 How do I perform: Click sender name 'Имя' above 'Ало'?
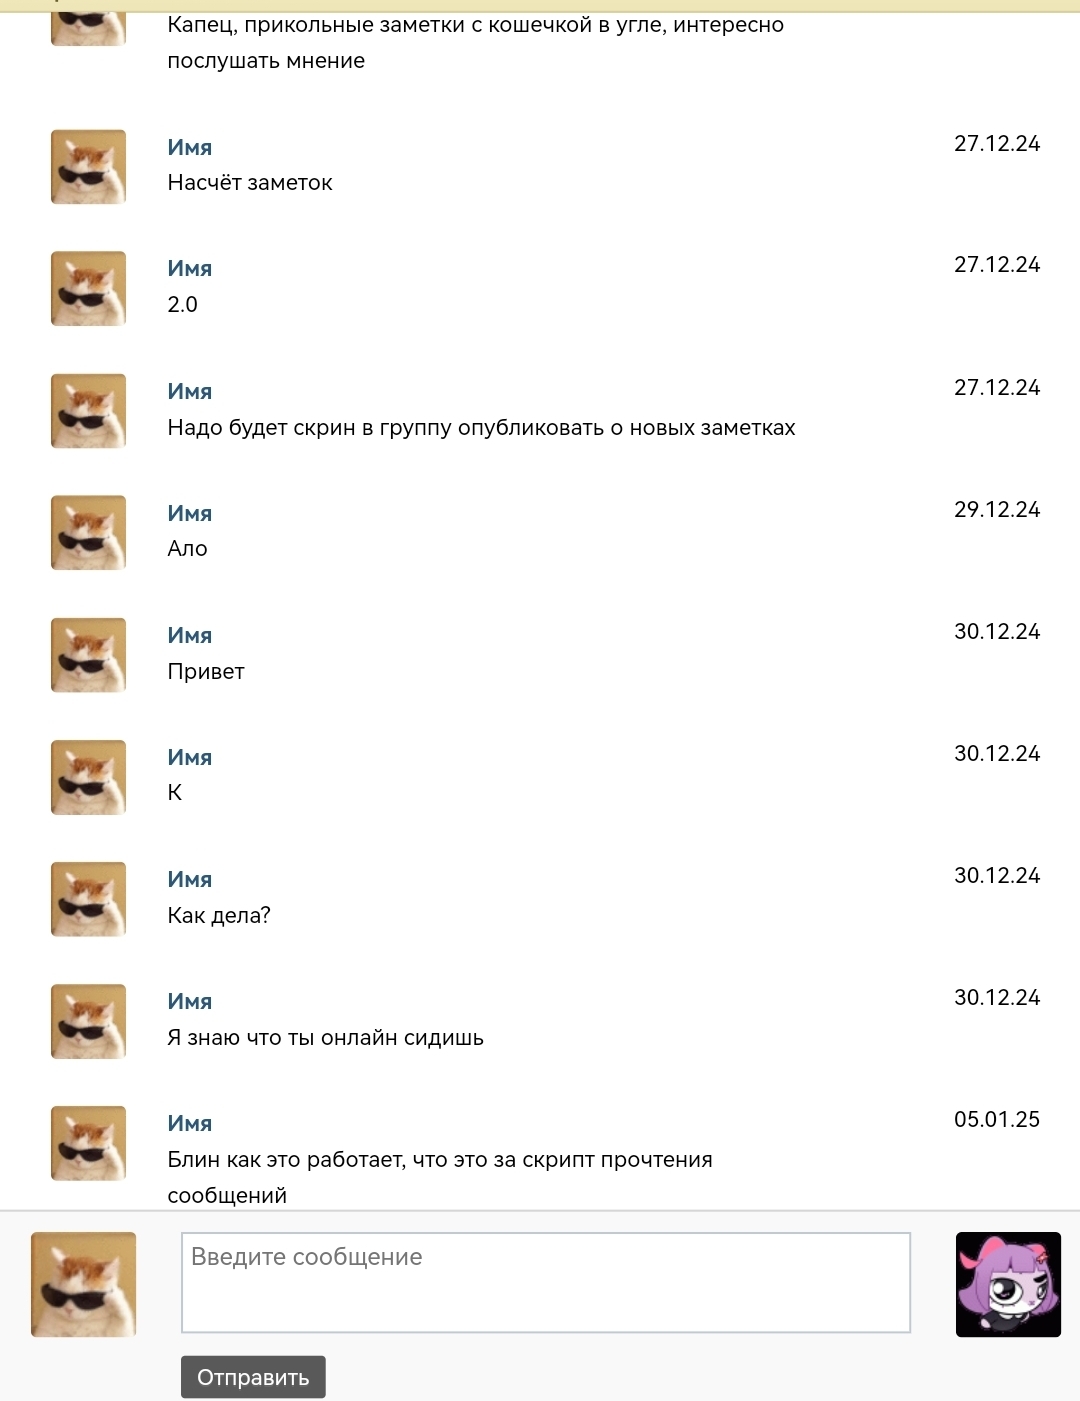[x=190, y=513]
